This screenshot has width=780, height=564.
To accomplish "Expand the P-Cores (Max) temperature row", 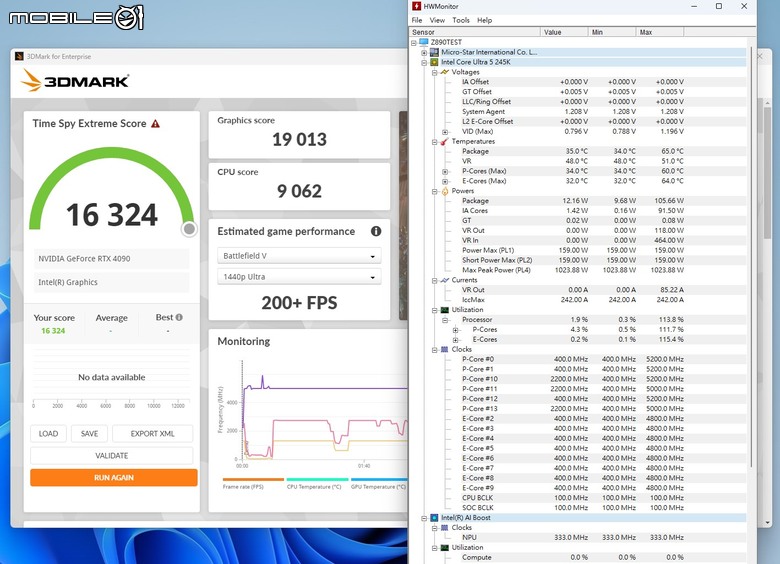I will pyautogui.click(x=445, y=172).
